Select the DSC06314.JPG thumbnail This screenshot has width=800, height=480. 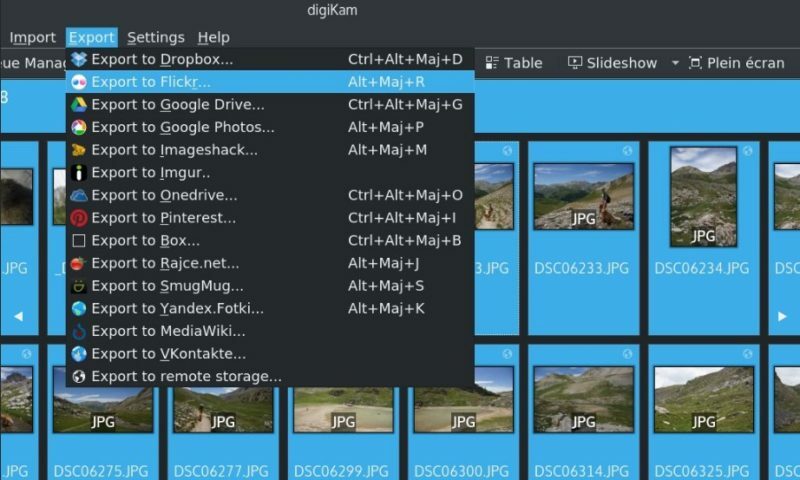(x=584, y=399)
